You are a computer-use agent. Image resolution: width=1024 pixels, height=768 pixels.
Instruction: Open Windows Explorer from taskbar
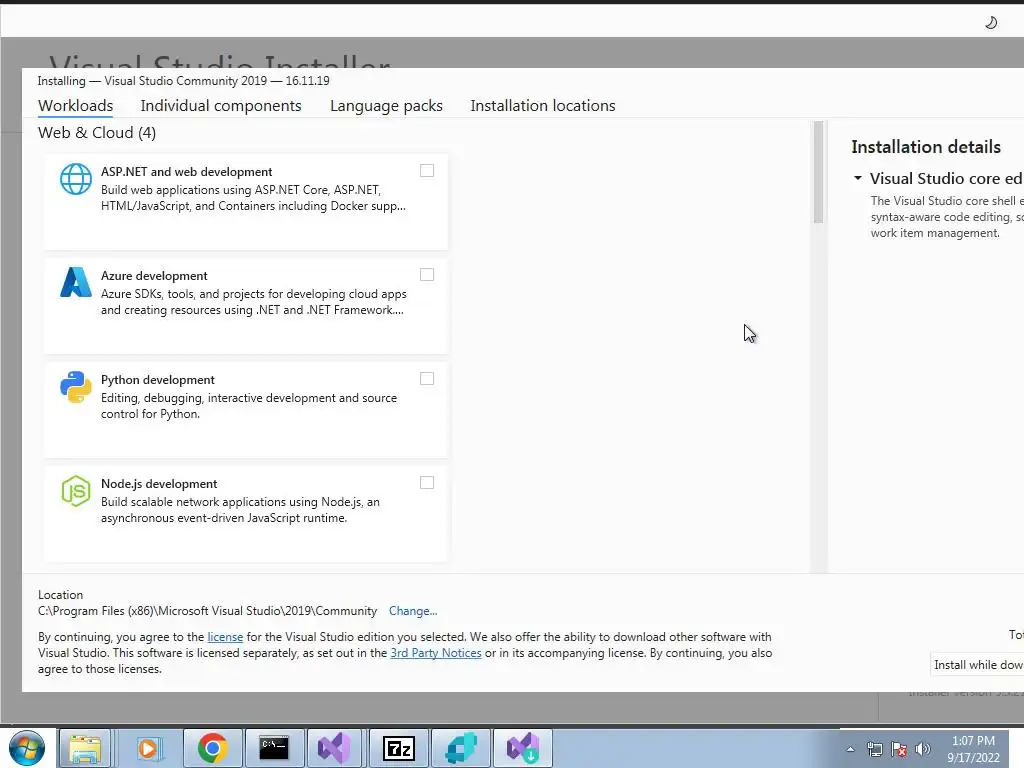(x=86, y=748)
